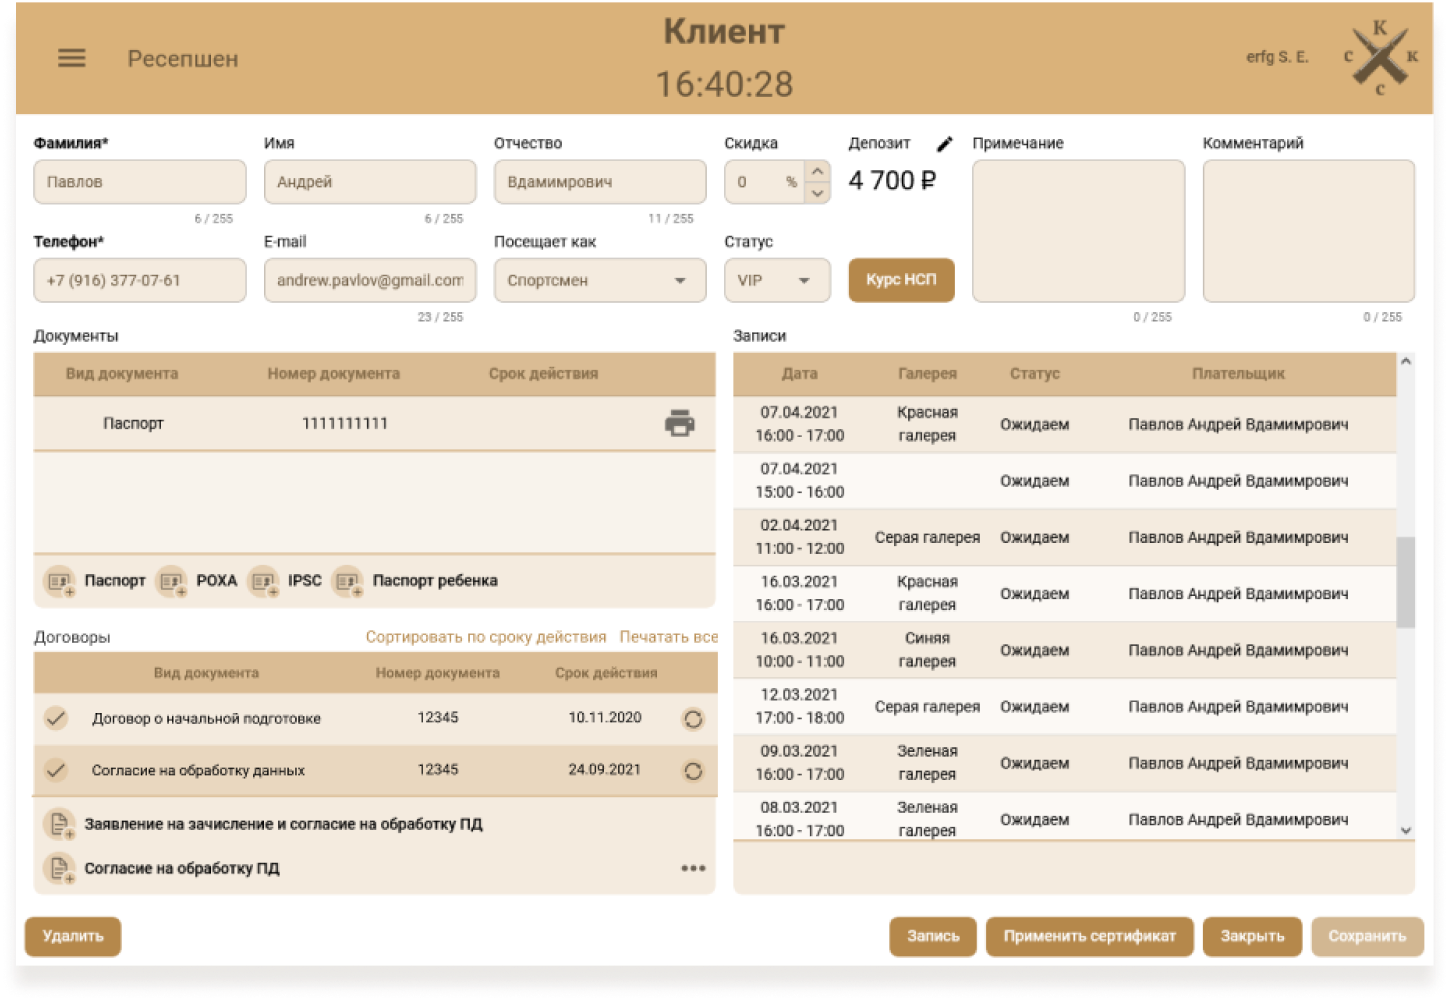The image size is (1450, 1003).
Task: Print the passport document
Action: [679, 423]
